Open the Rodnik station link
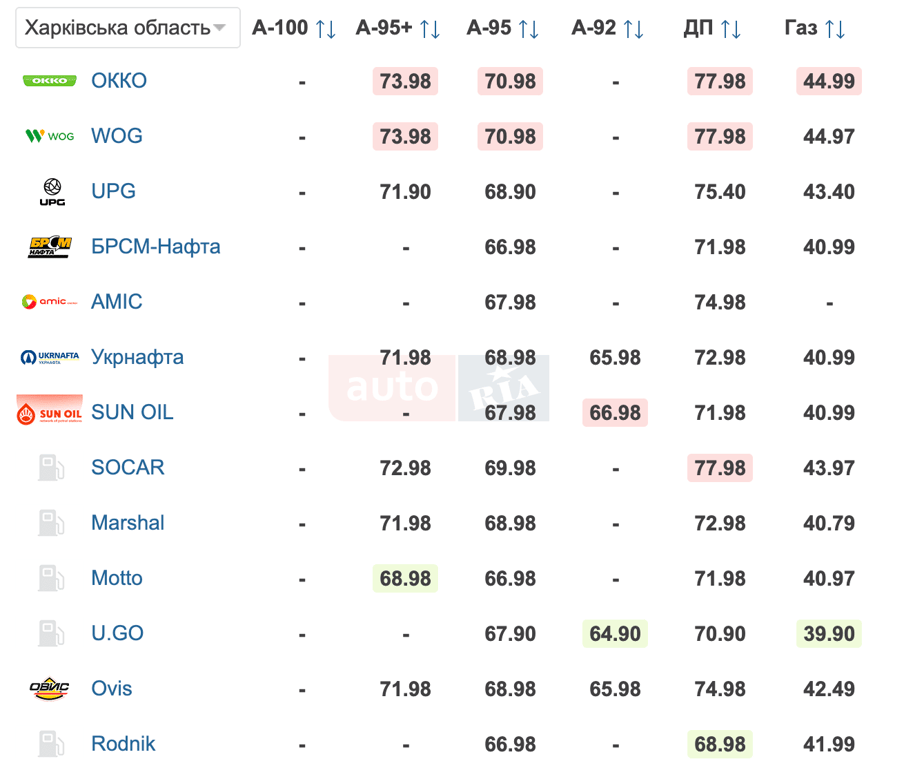This screenshot has width=904, height=768. click(x=123, y=744)
